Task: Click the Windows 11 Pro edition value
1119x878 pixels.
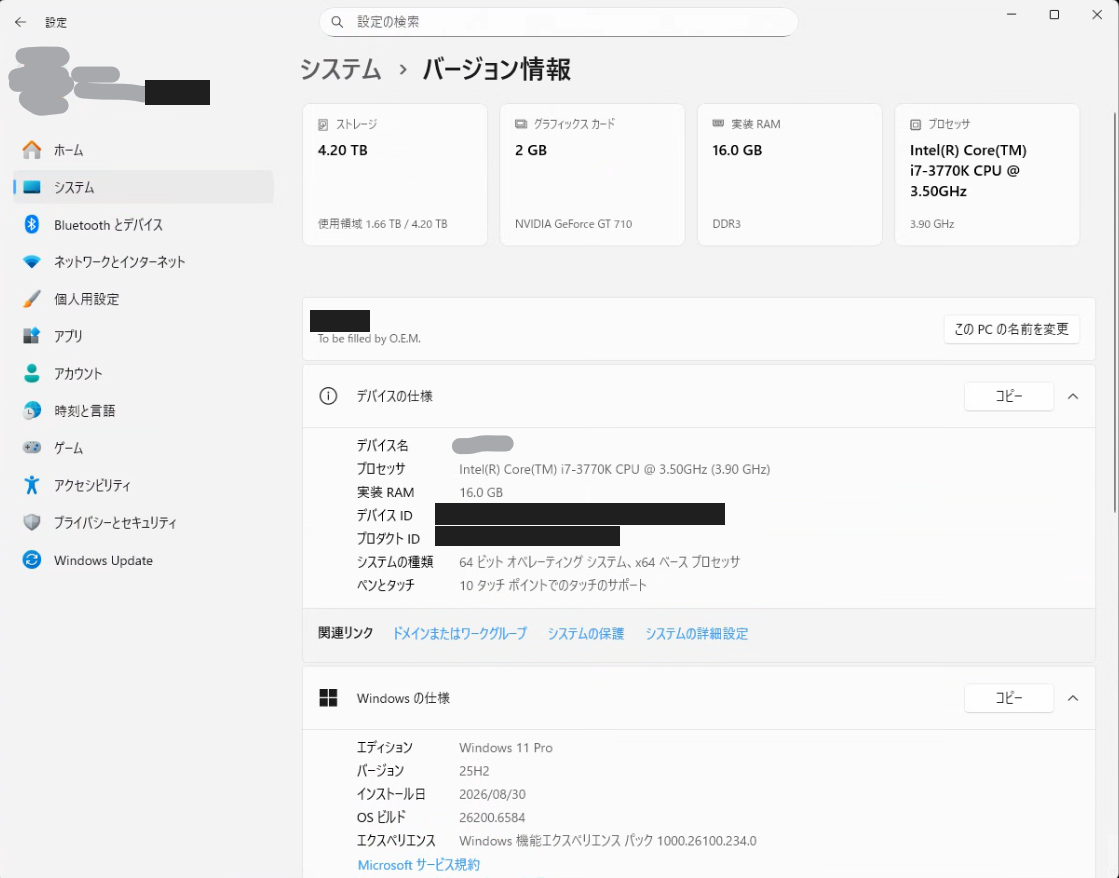Action: click(x=506, y=747)
